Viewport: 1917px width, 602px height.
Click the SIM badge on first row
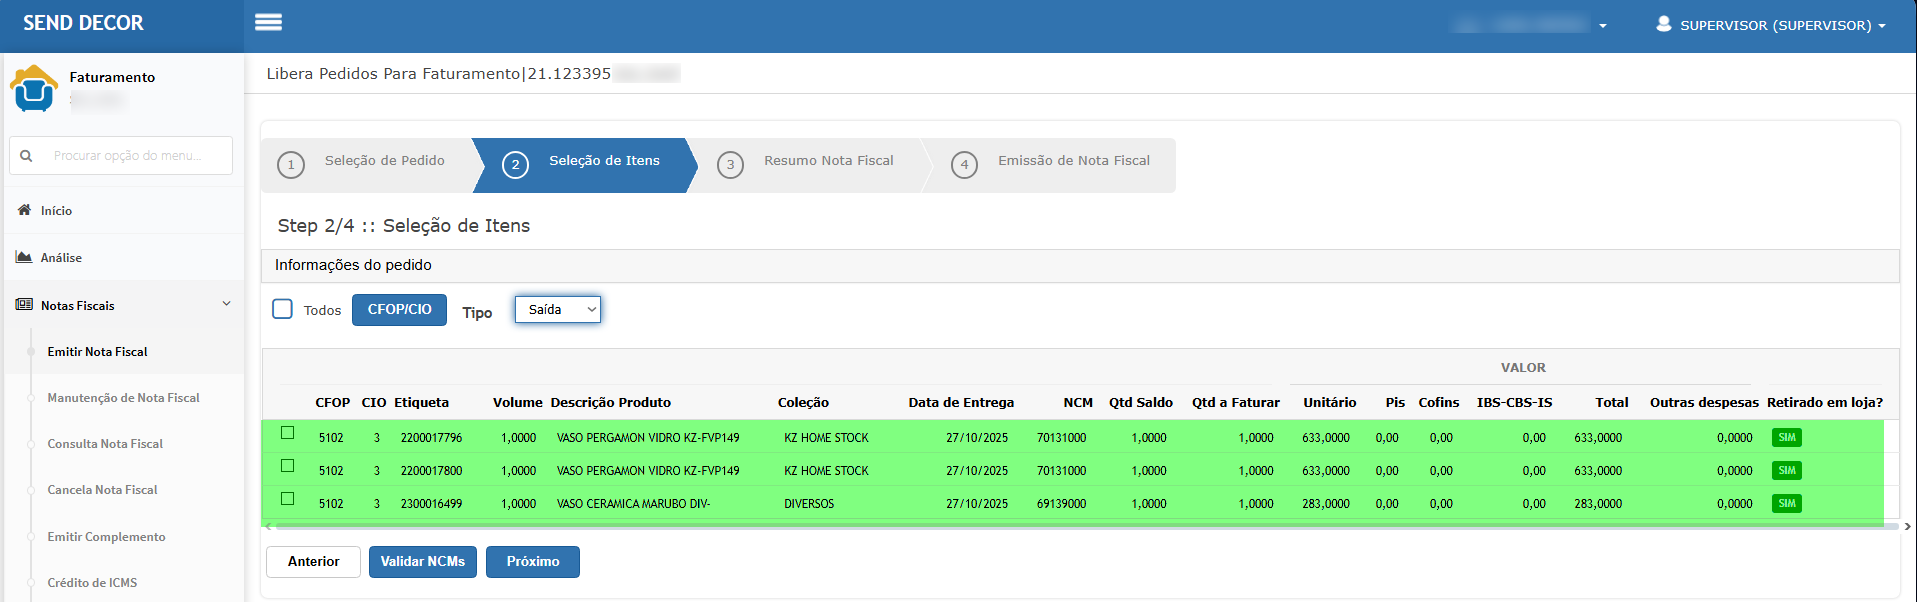point(1786,438)
